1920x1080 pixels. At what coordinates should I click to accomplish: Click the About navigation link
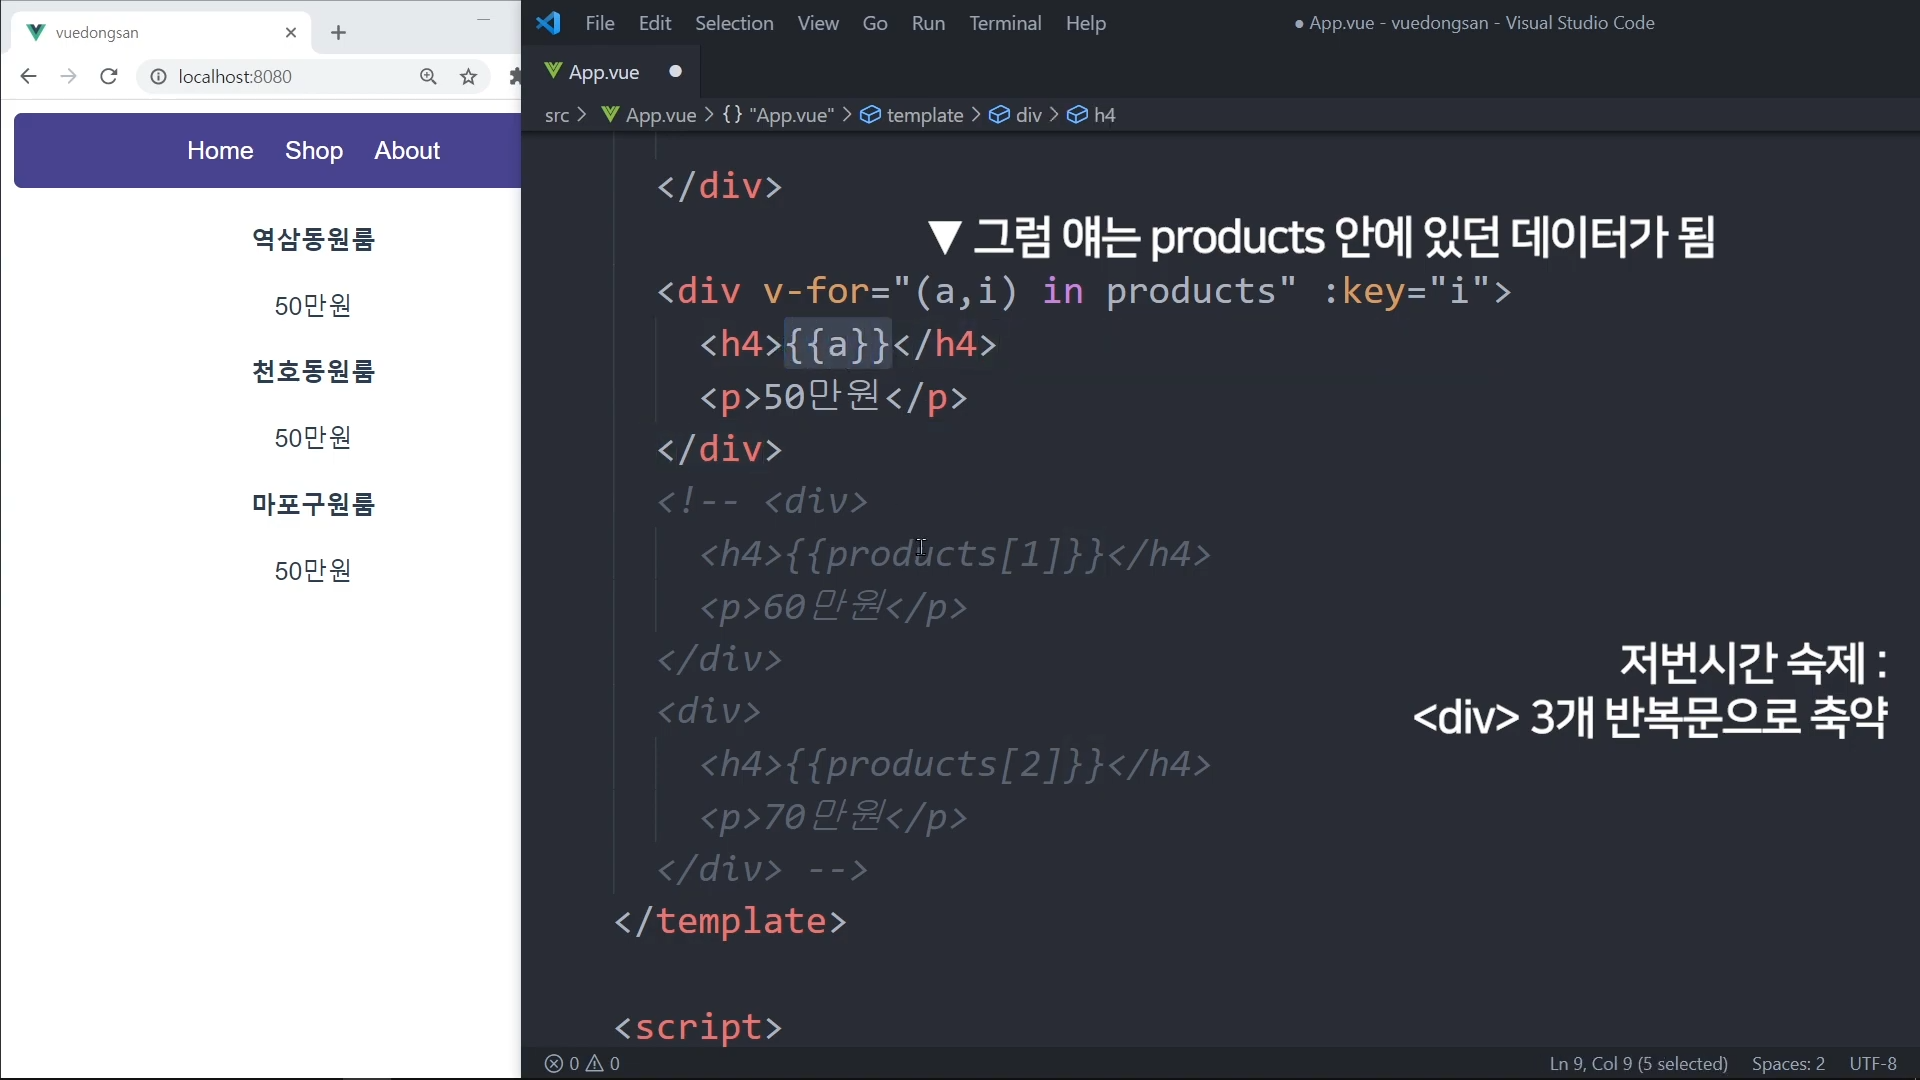[407, 150]
